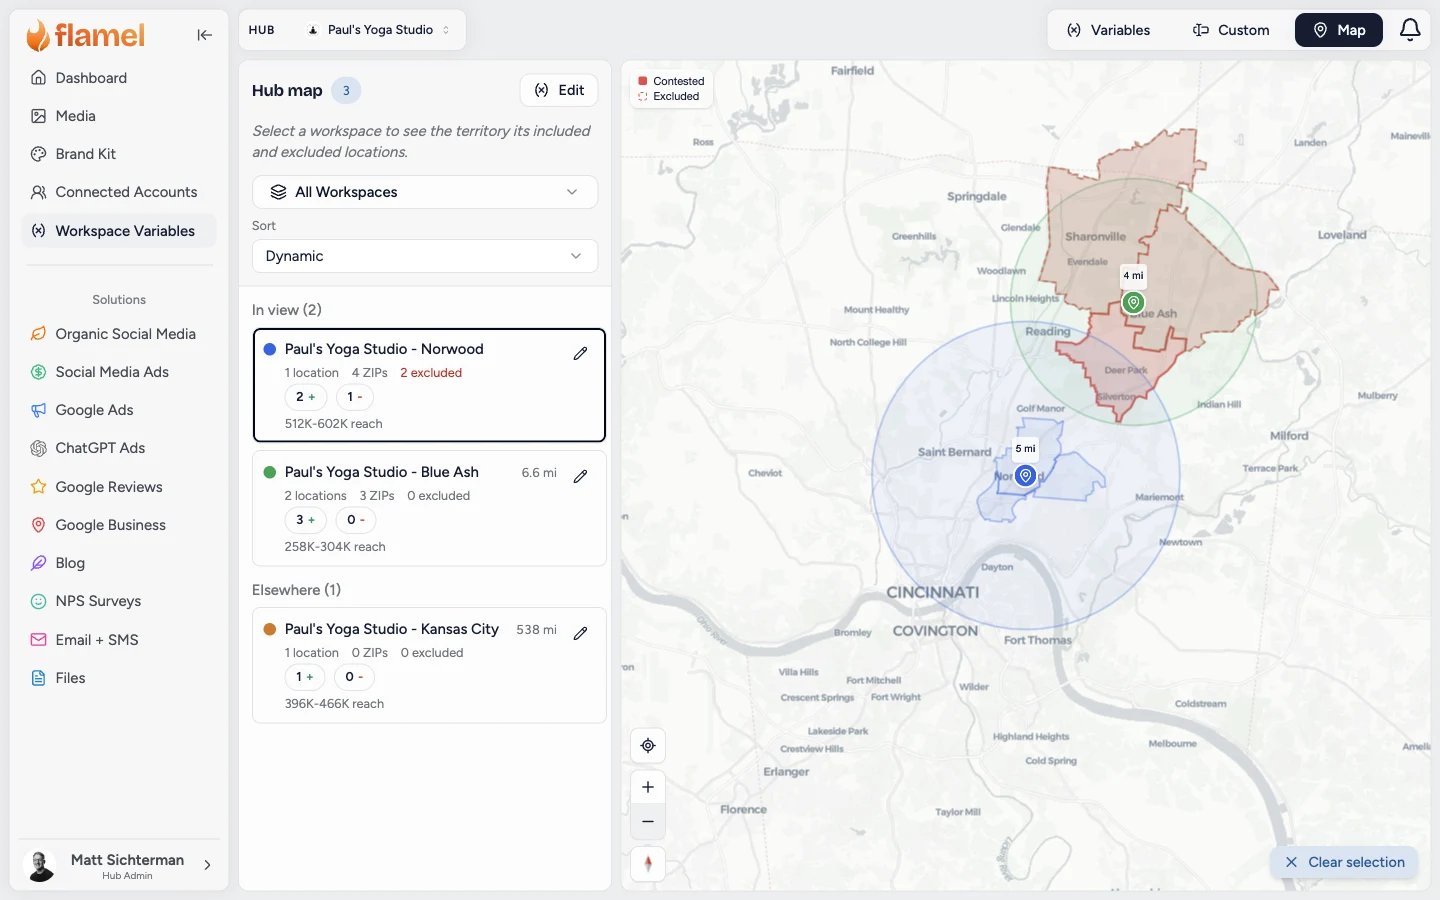This screenshot has height=900, width=1440.
Task: Open Social Media Ads
Action: [119, 372]
